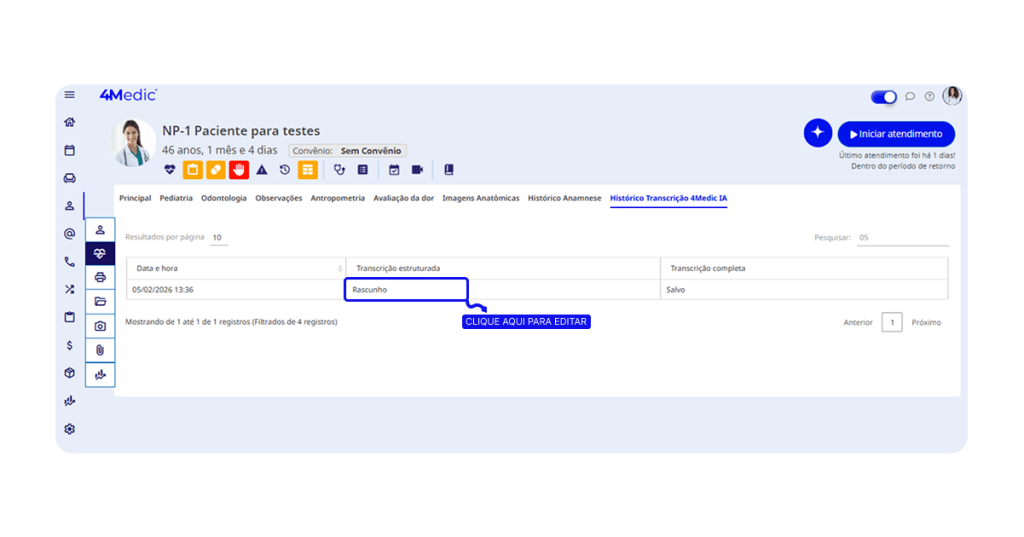Click the Pesquisar search field

902,238
